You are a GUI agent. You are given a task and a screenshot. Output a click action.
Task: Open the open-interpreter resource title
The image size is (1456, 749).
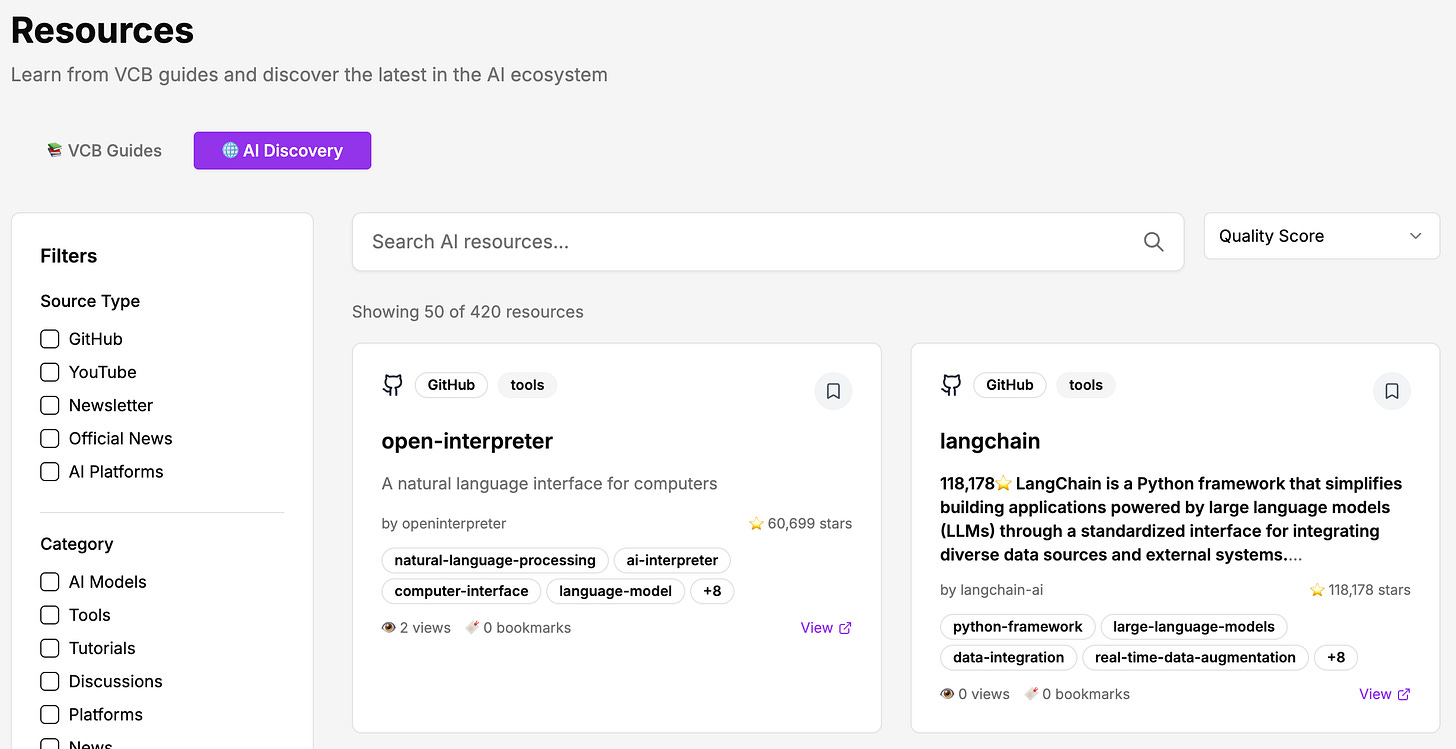(467, 441)
